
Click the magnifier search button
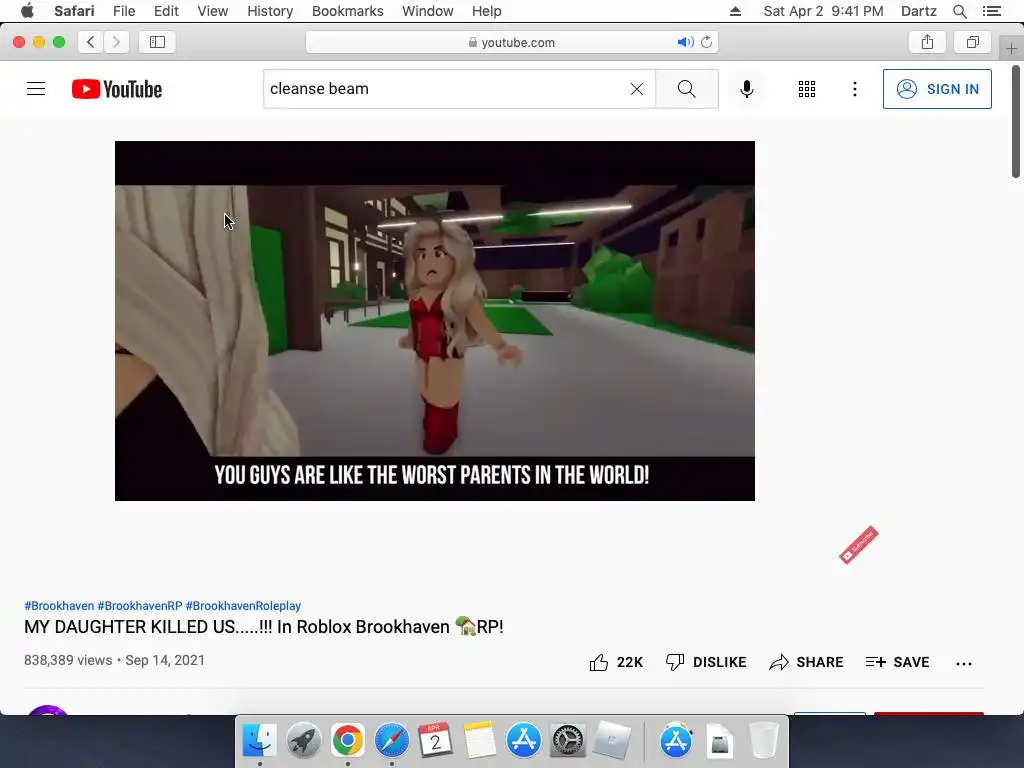[686, 89]
